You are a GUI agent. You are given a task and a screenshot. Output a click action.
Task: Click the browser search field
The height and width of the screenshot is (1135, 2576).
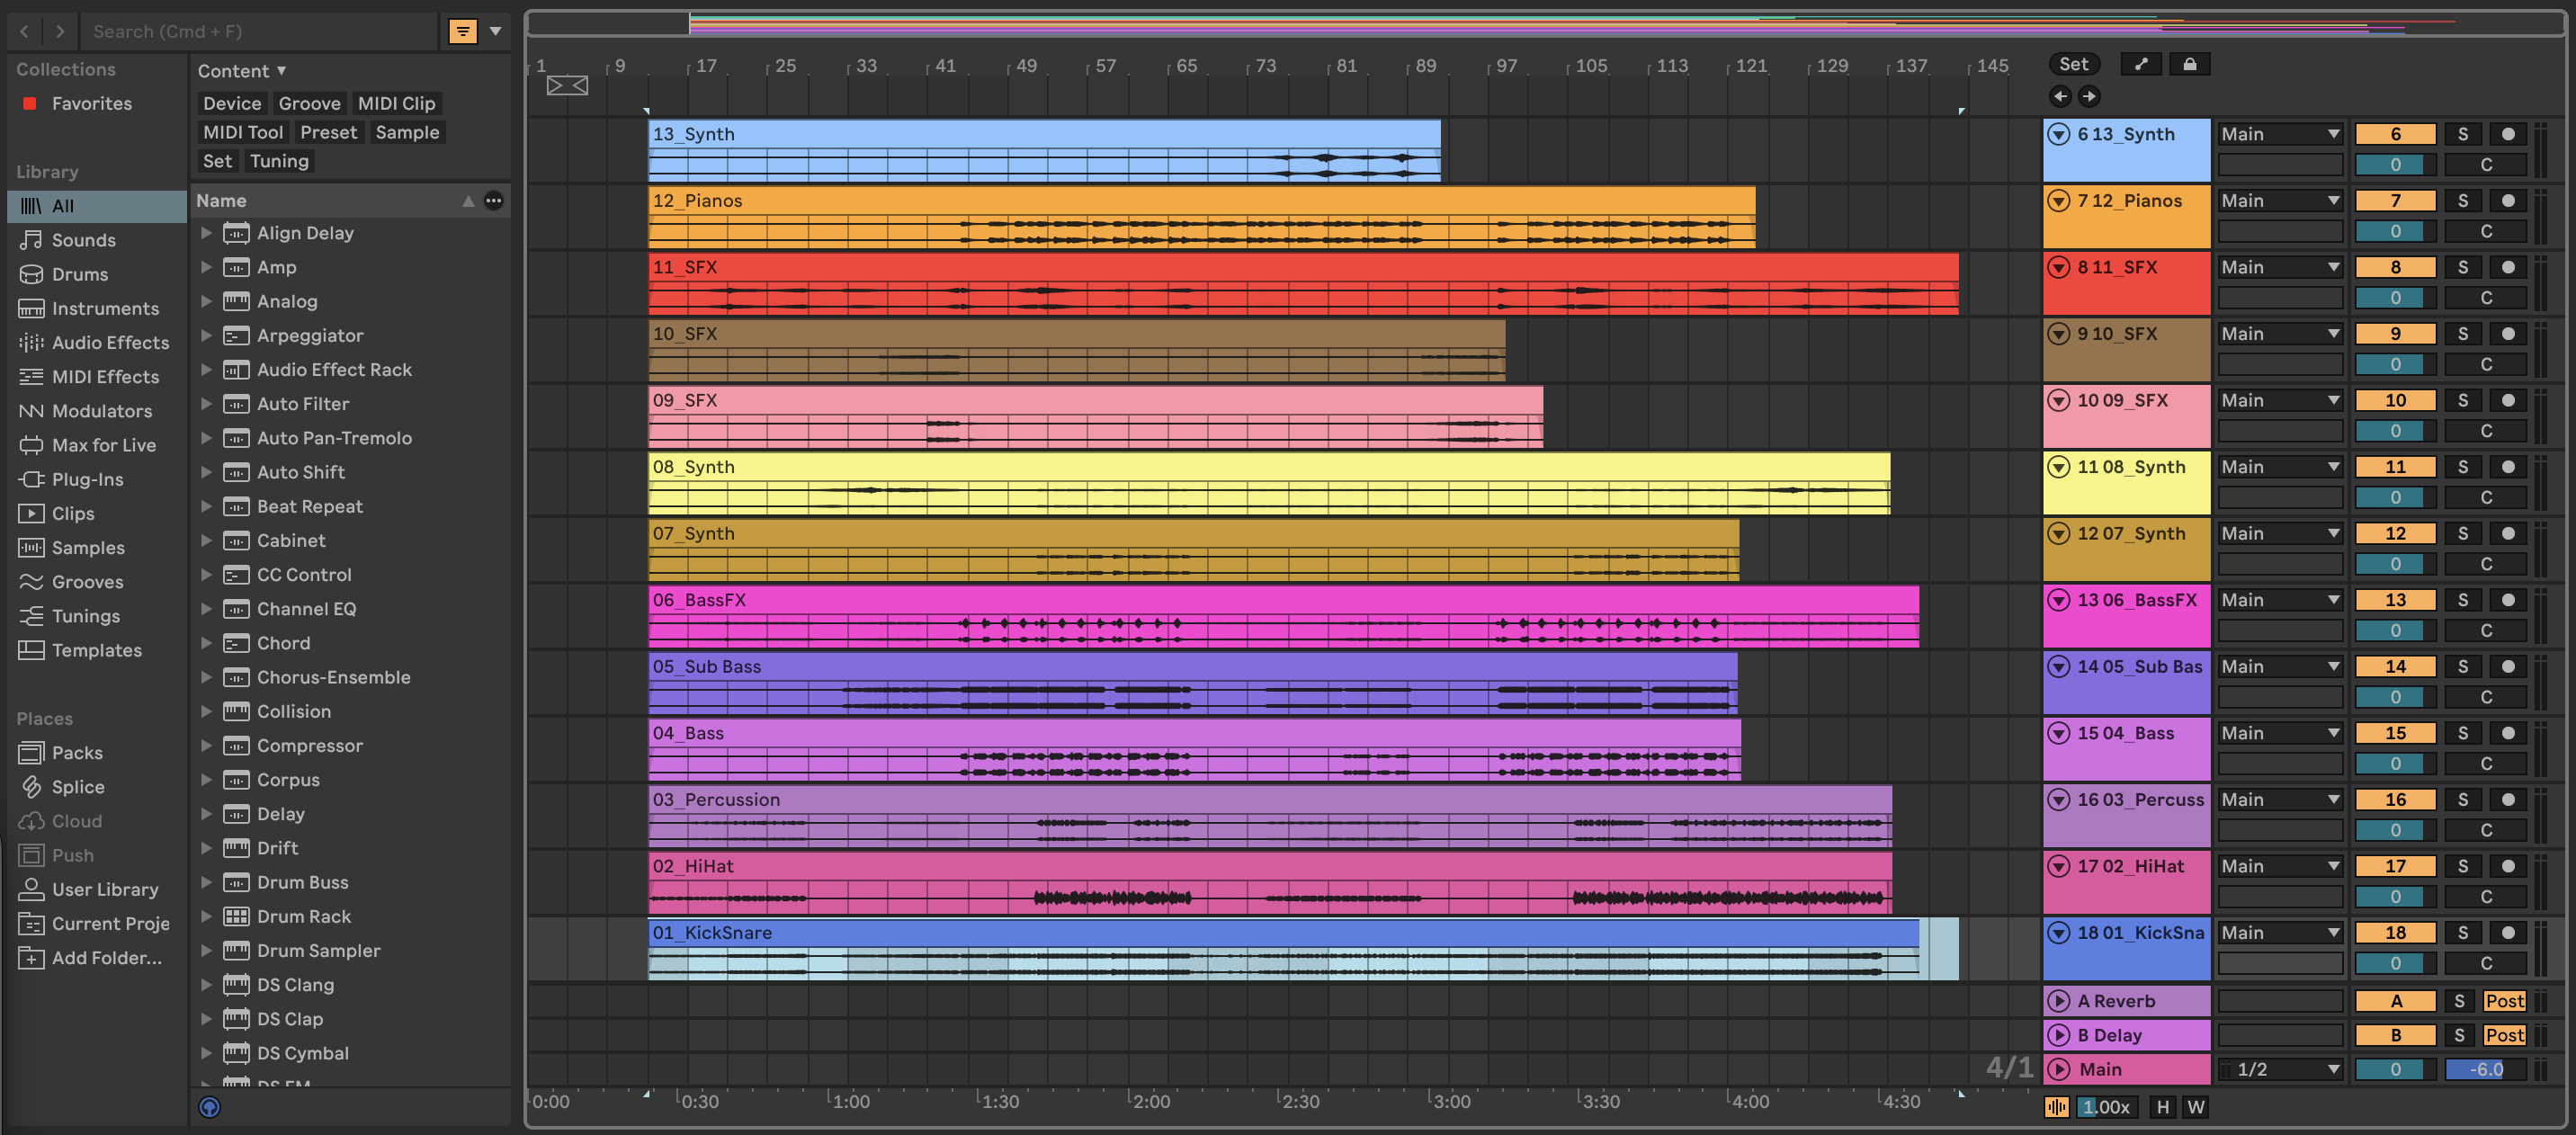258,31
